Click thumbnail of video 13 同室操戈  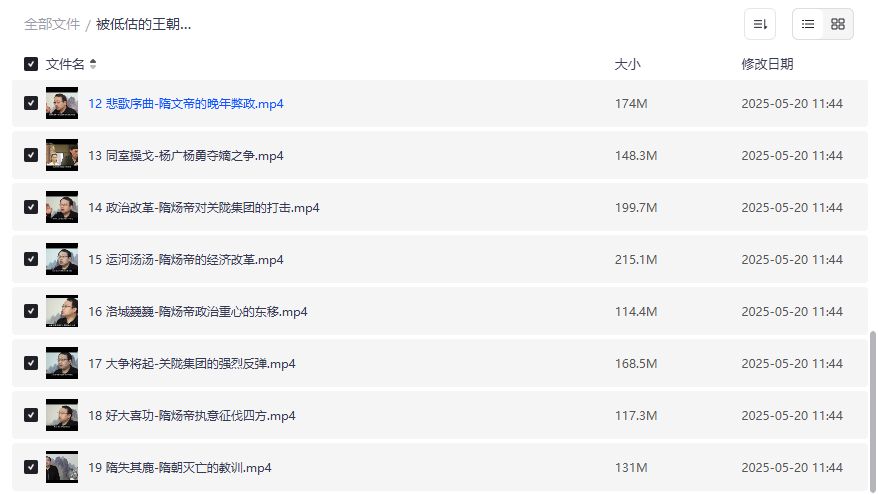pos(62,155)
